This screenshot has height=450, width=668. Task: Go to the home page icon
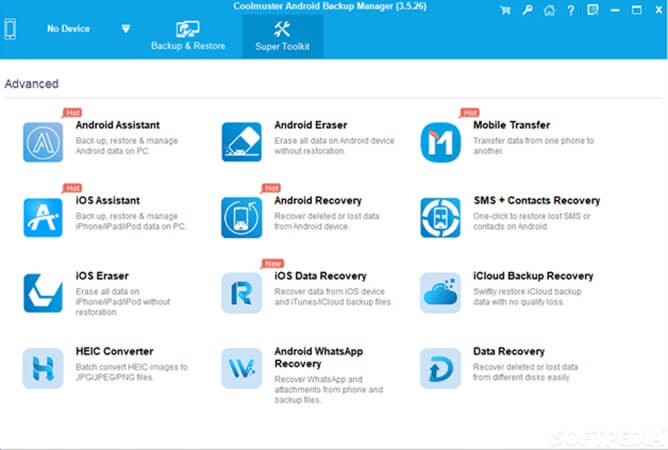(x=549, y=10)
